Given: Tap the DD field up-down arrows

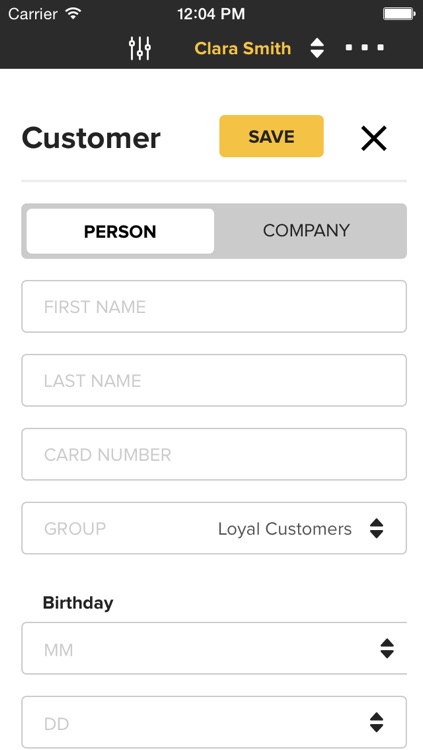Looking at the screenshot, I should tap(377, 722).
